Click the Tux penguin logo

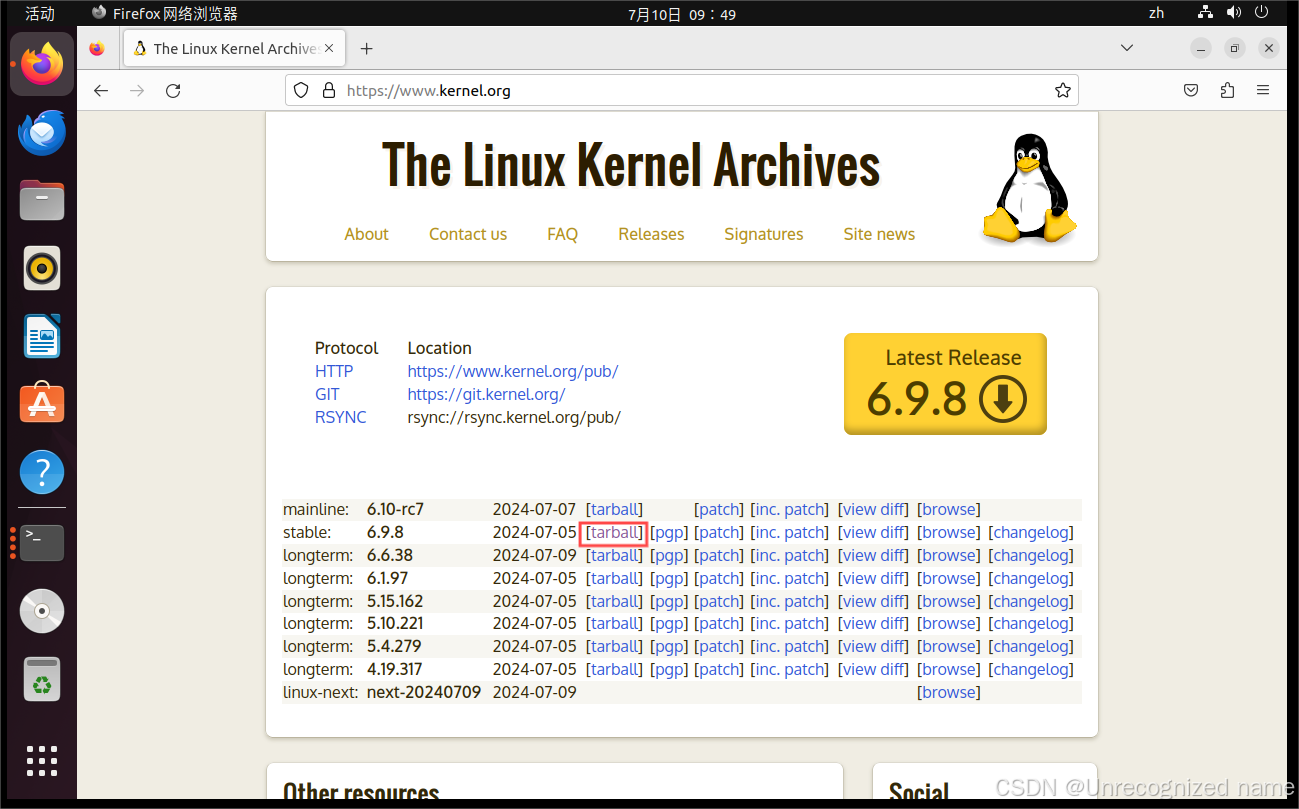(x=1029, y=190)
